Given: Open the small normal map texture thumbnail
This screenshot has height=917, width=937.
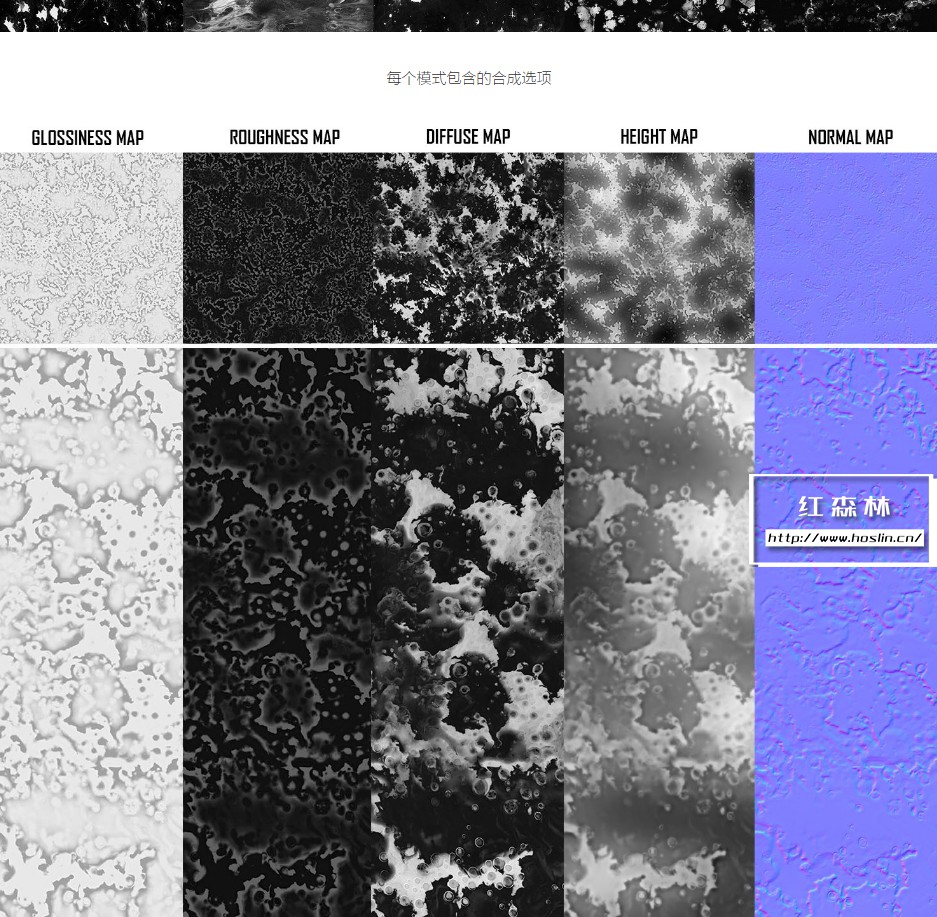Looking at the screenshot, I should pyautogui.click(x=846, y=248).
